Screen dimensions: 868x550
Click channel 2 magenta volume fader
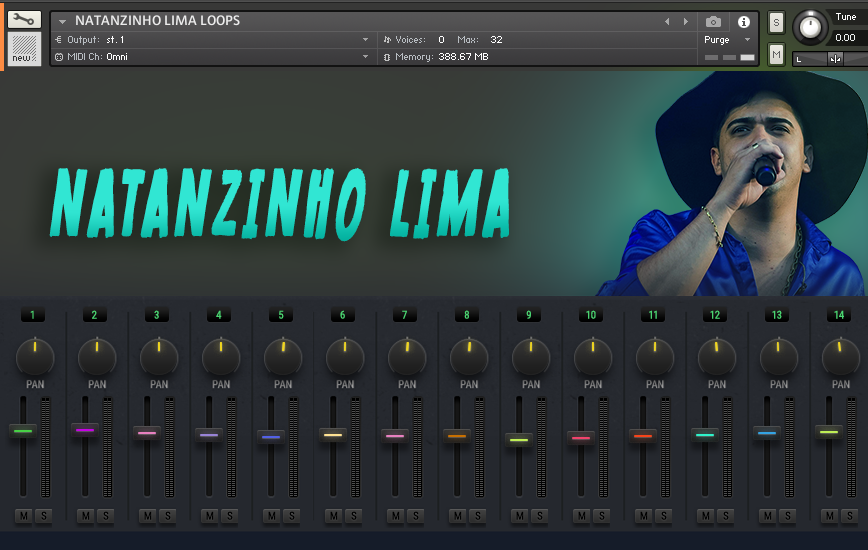tap(85, 430)
